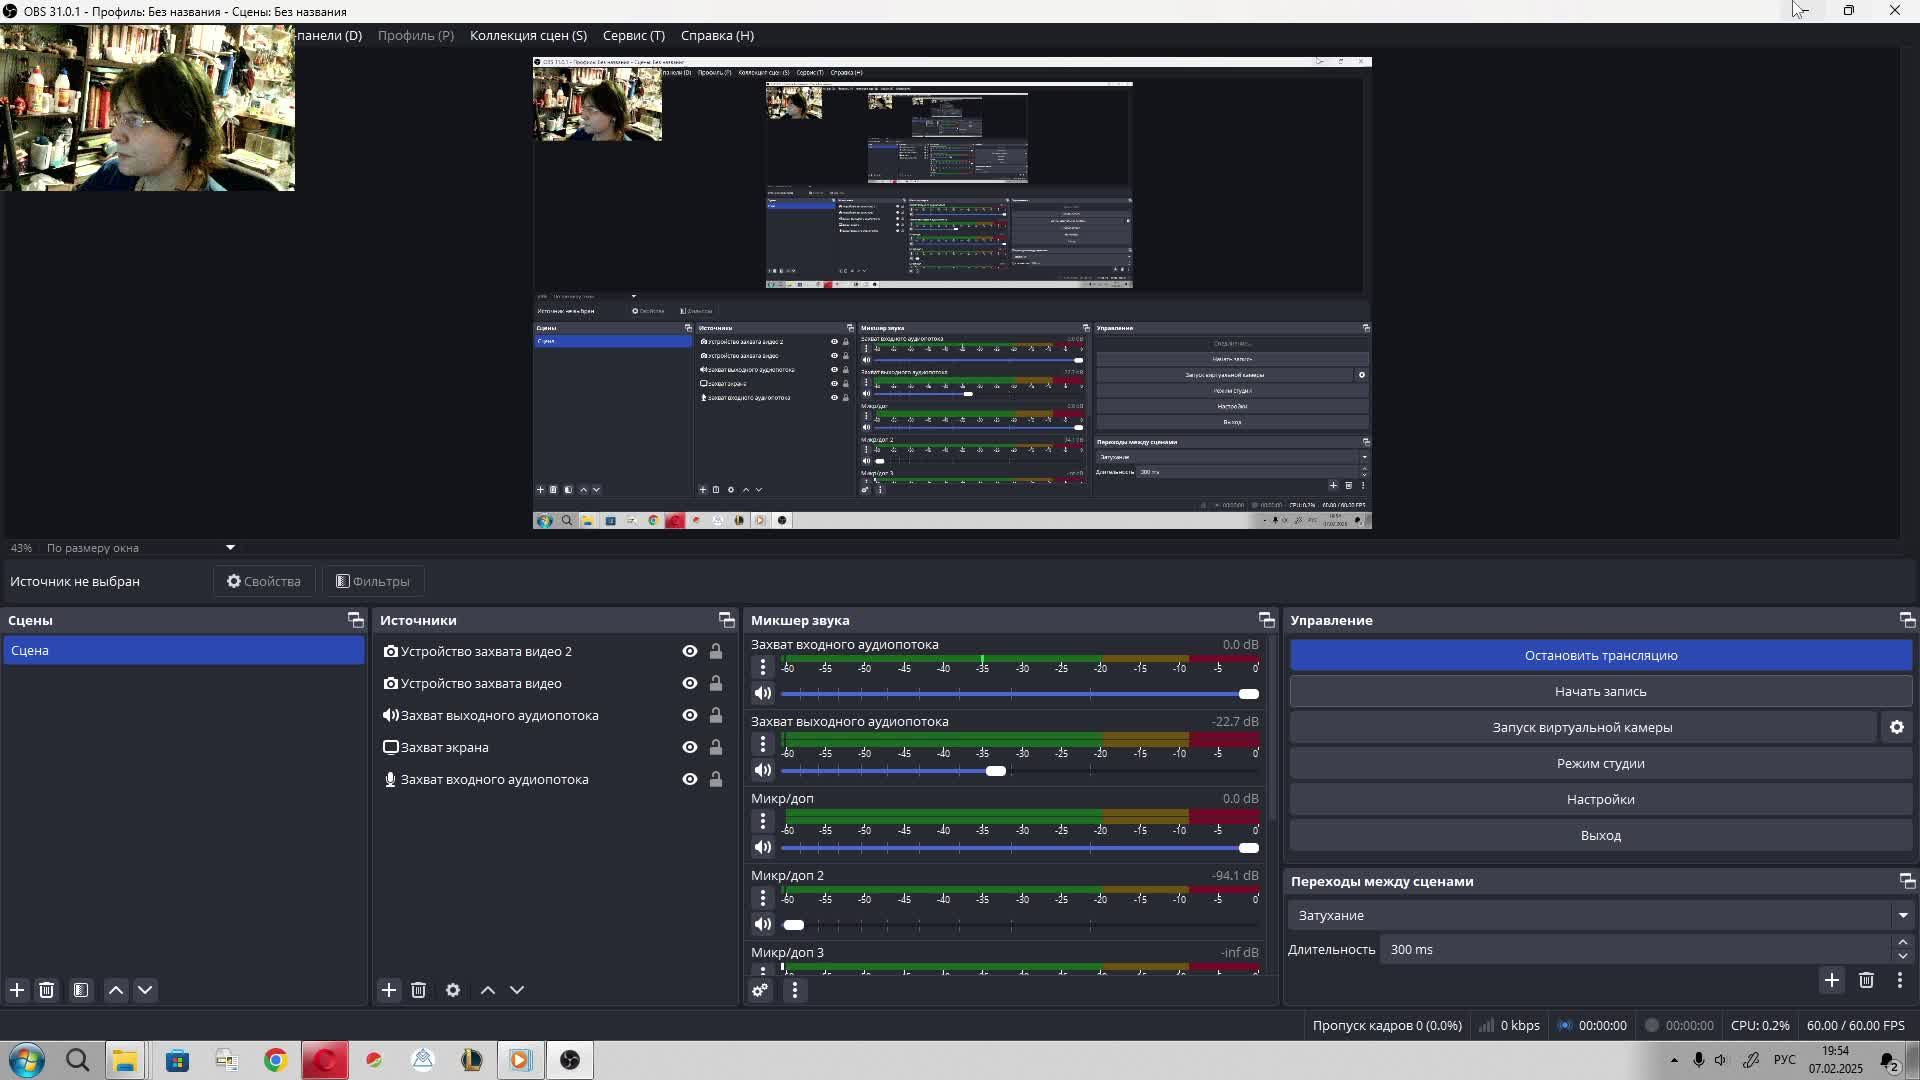Open scene filters icon in Scenes panel

coord(81,990)
